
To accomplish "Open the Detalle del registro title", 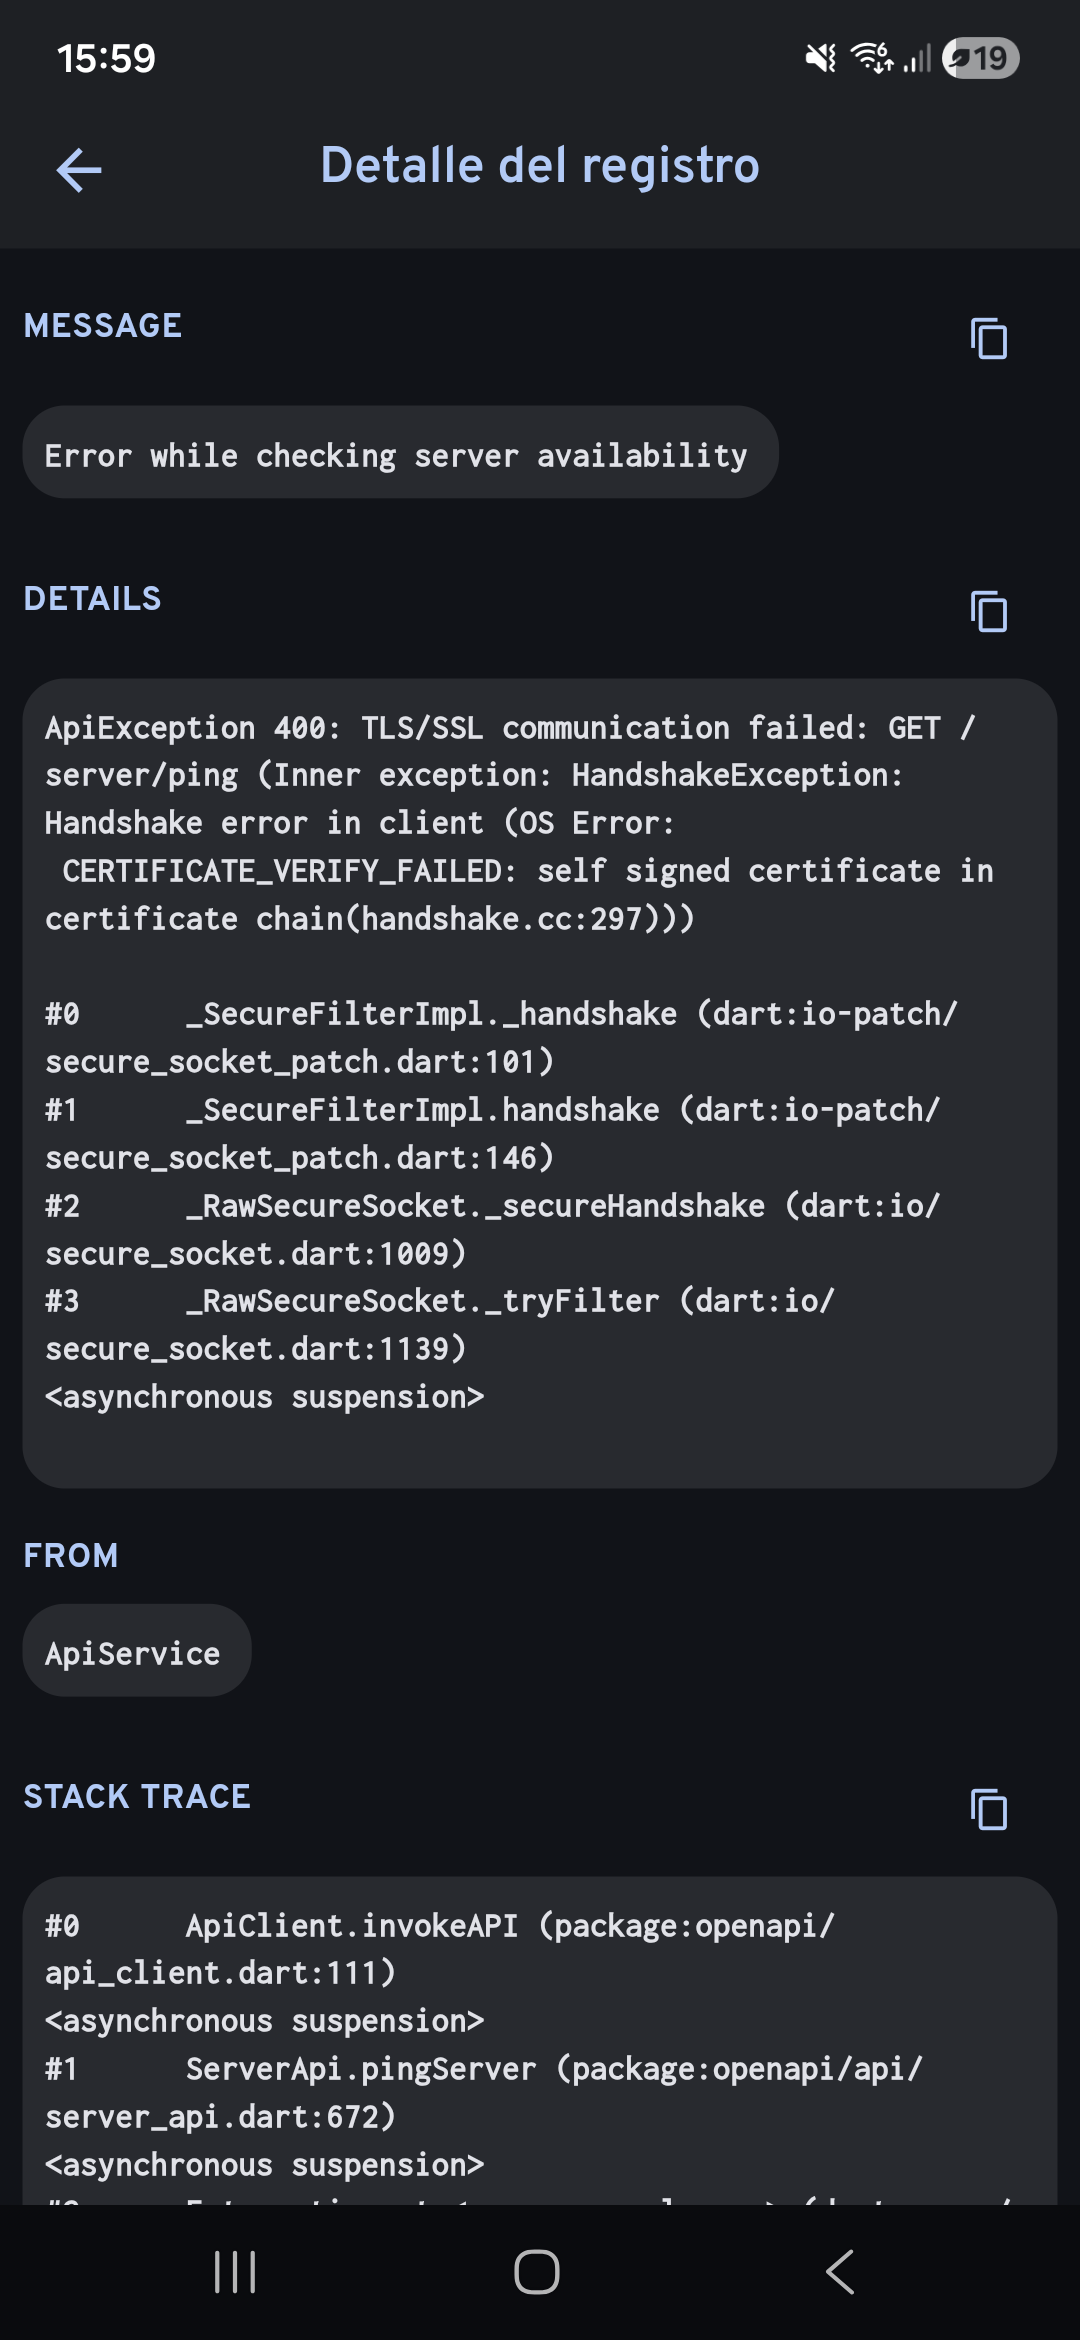I will coord(540,166).
